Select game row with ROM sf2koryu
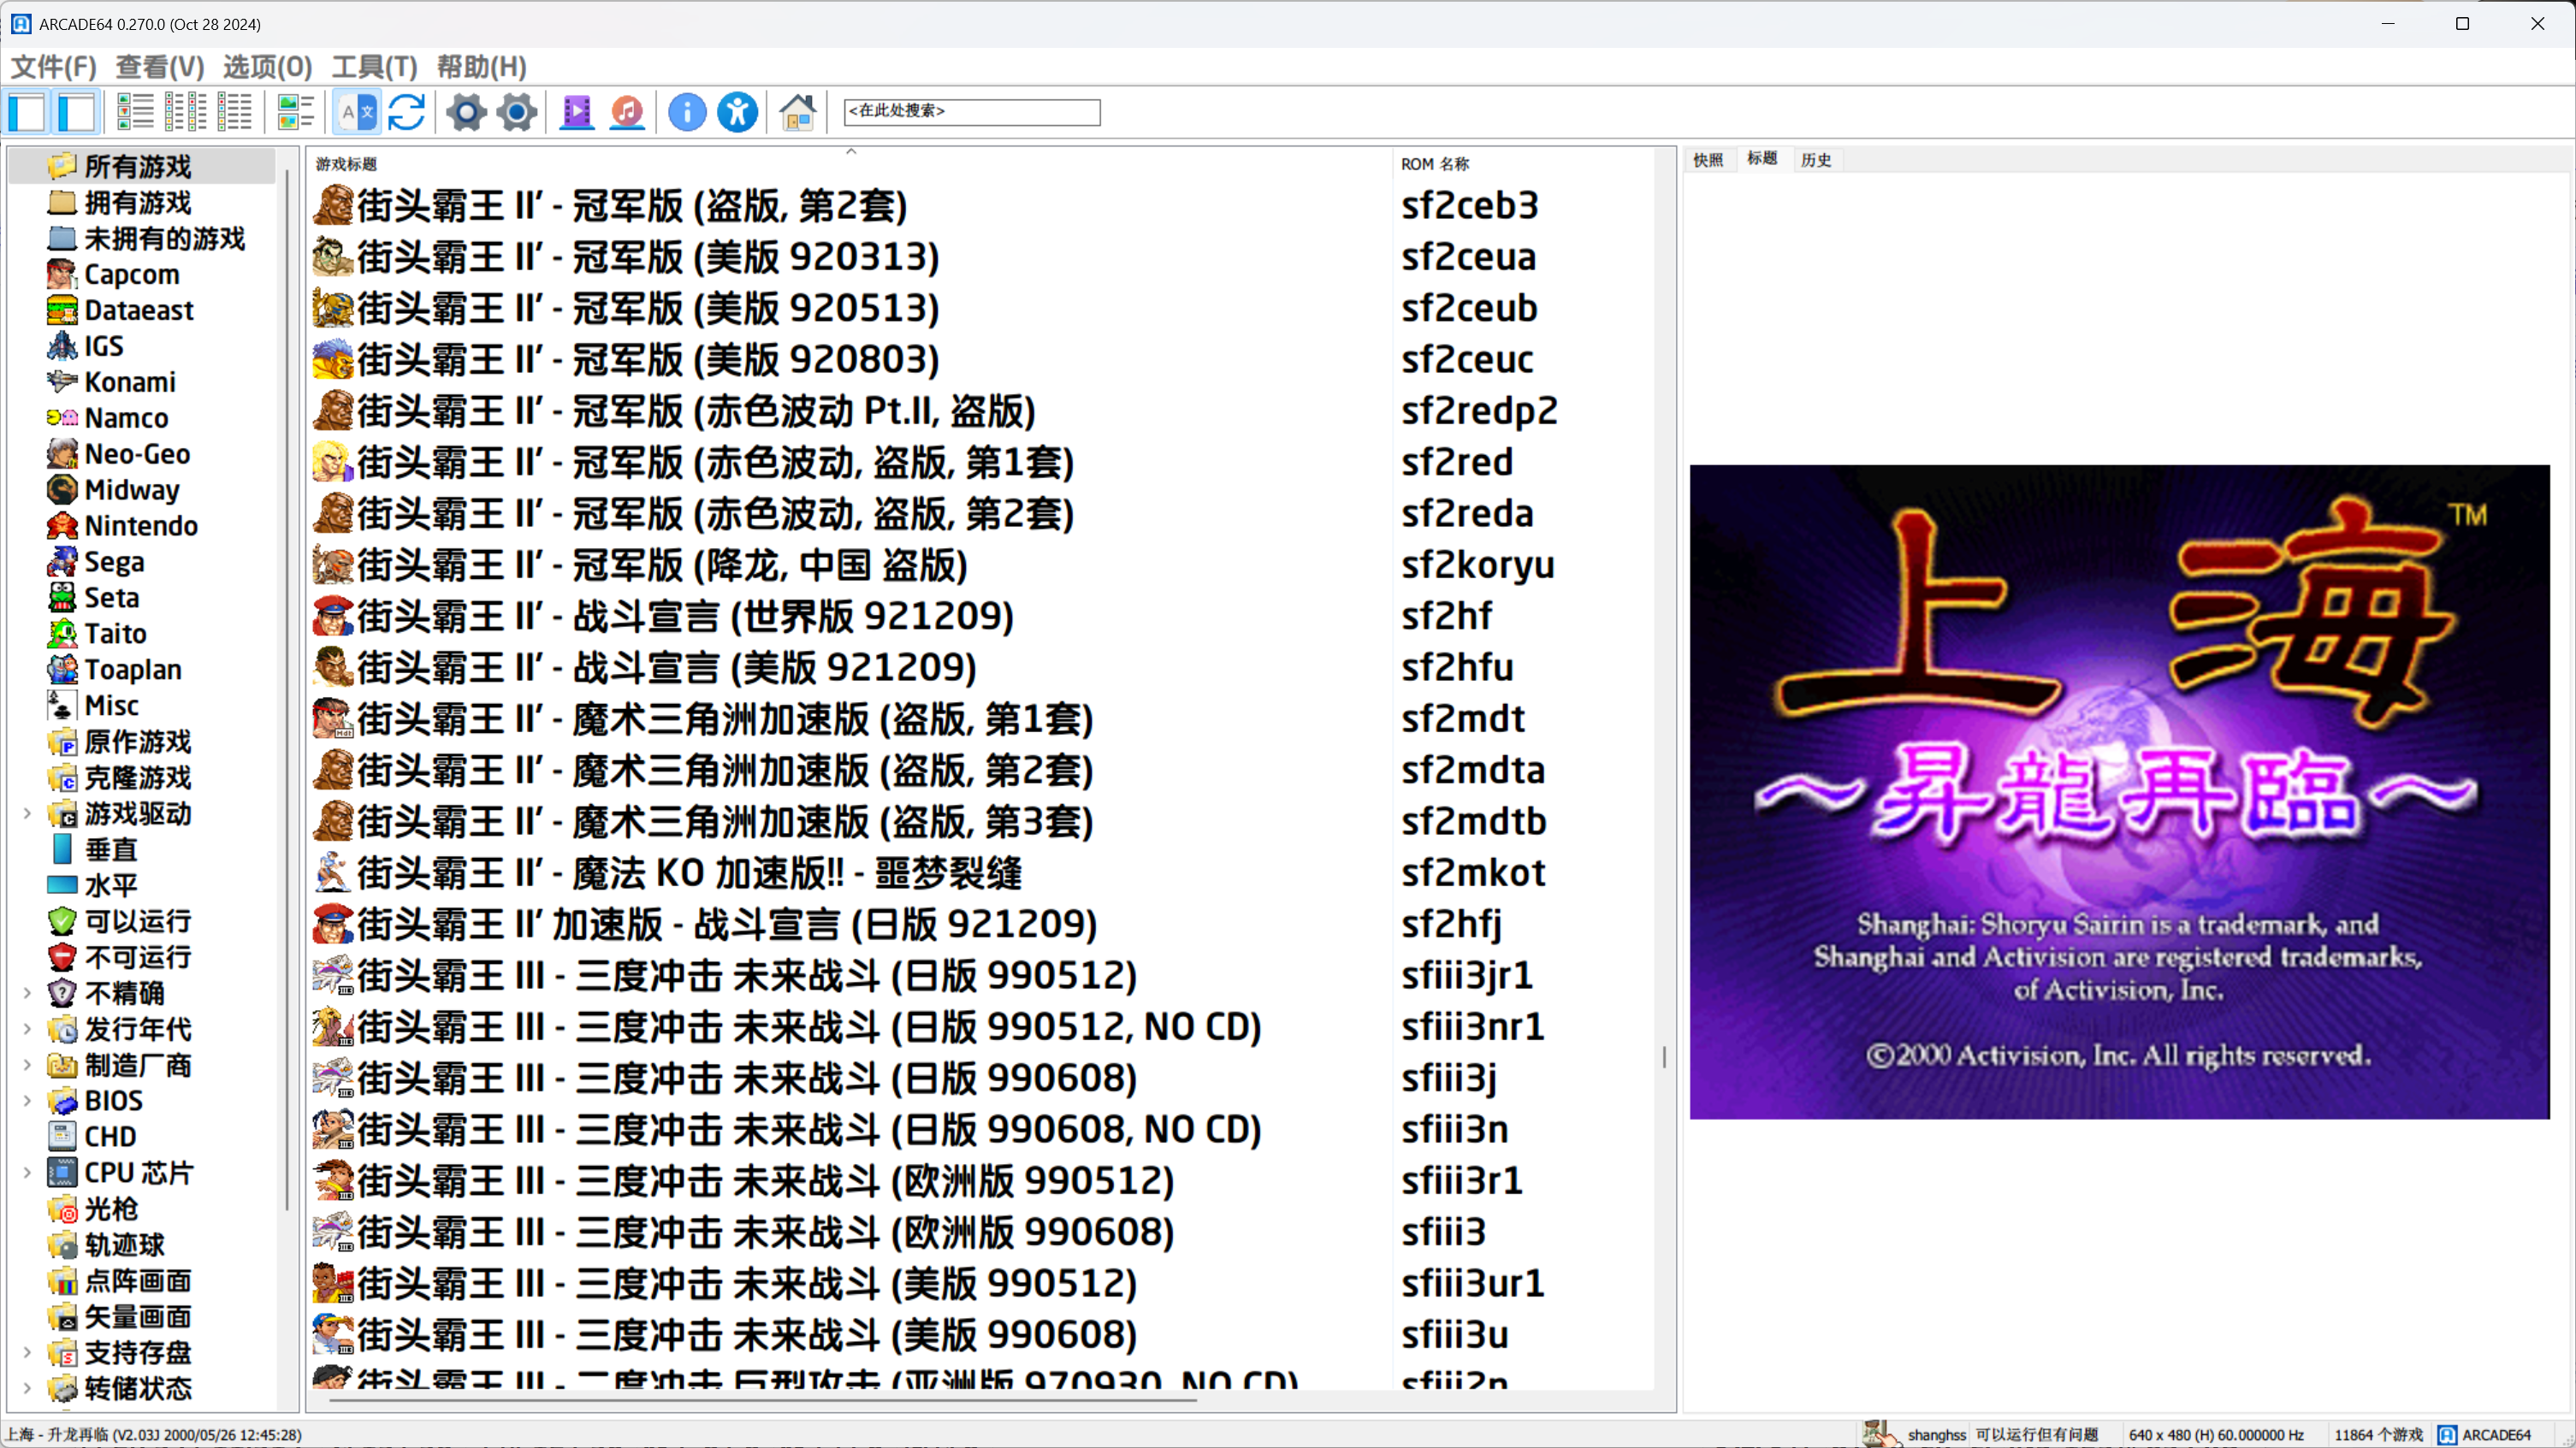 click(x=980, y=565)
